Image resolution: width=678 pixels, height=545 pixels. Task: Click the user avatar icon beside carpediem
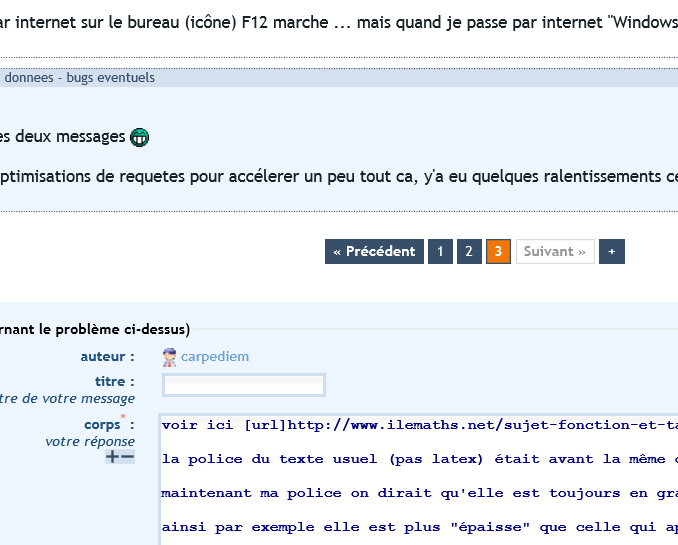click(170, 357)
